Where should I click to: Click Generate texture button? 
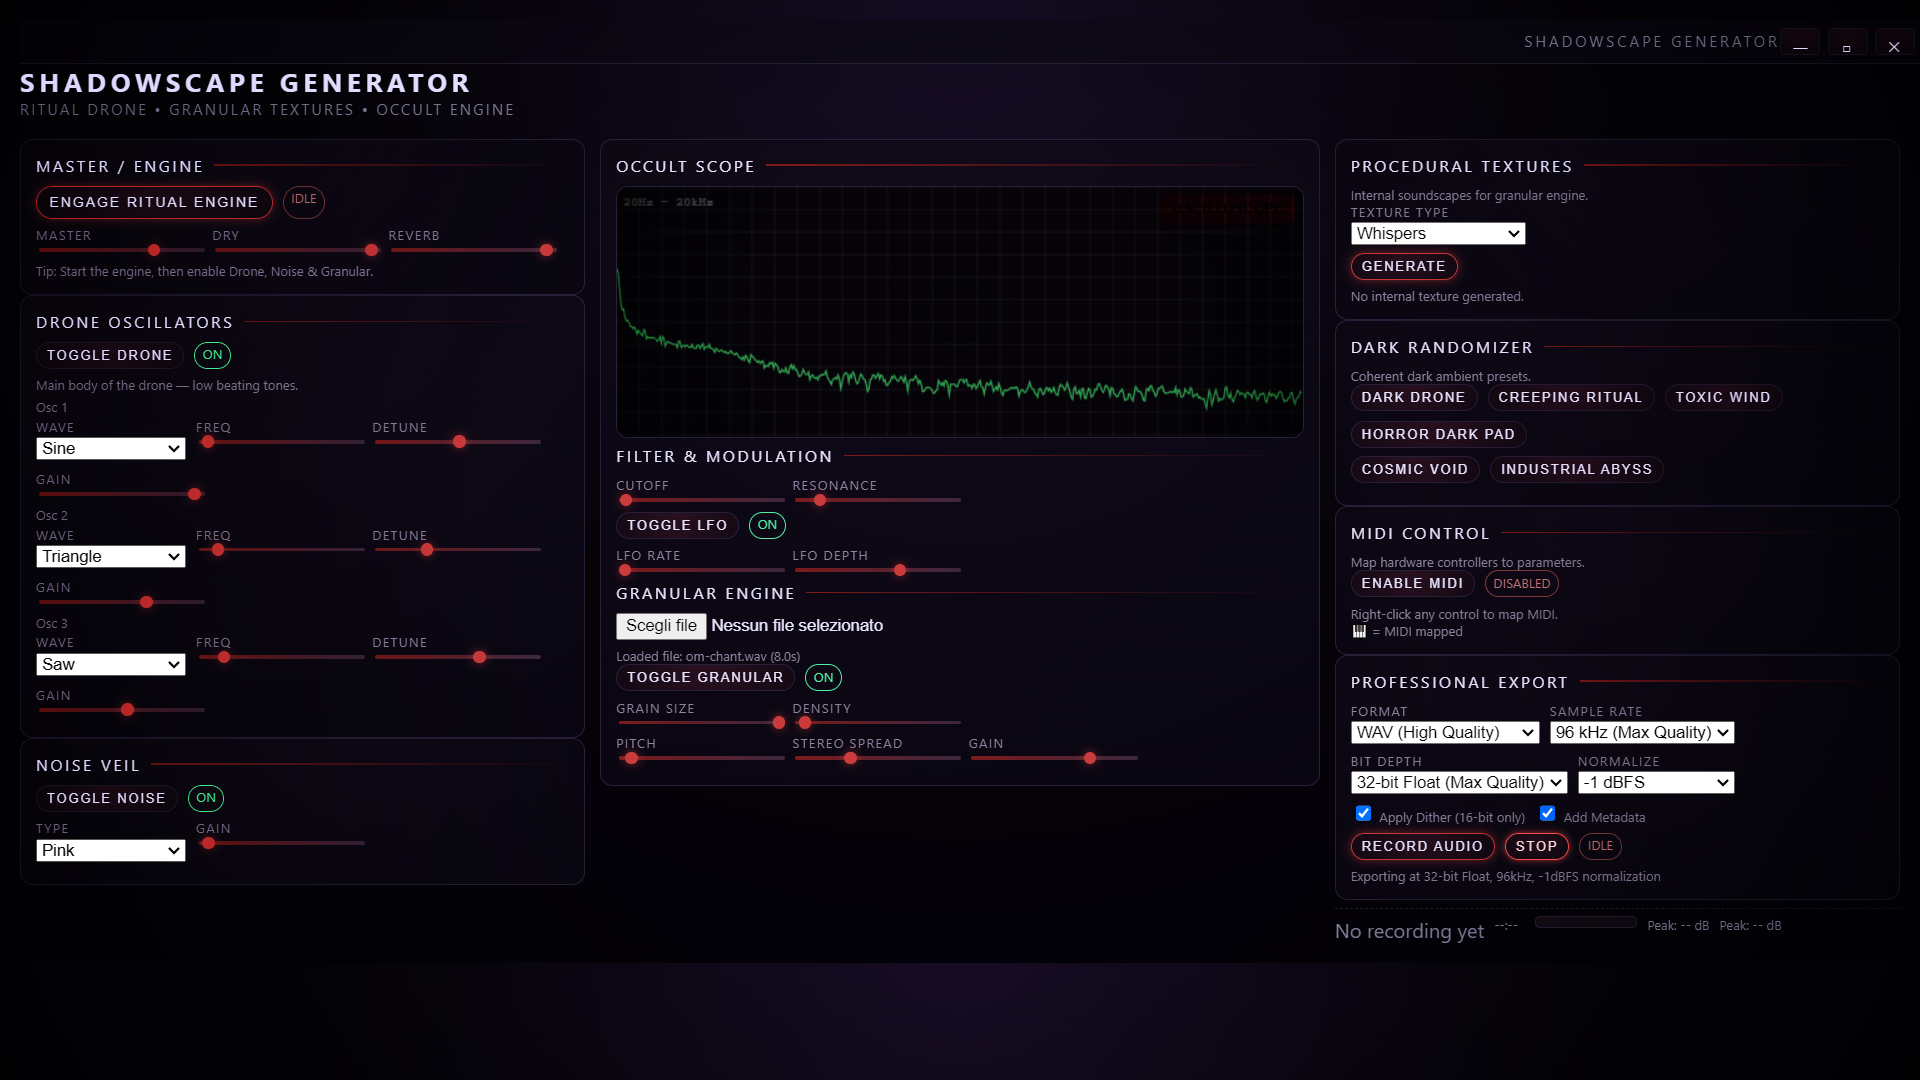pos(1403,267)
